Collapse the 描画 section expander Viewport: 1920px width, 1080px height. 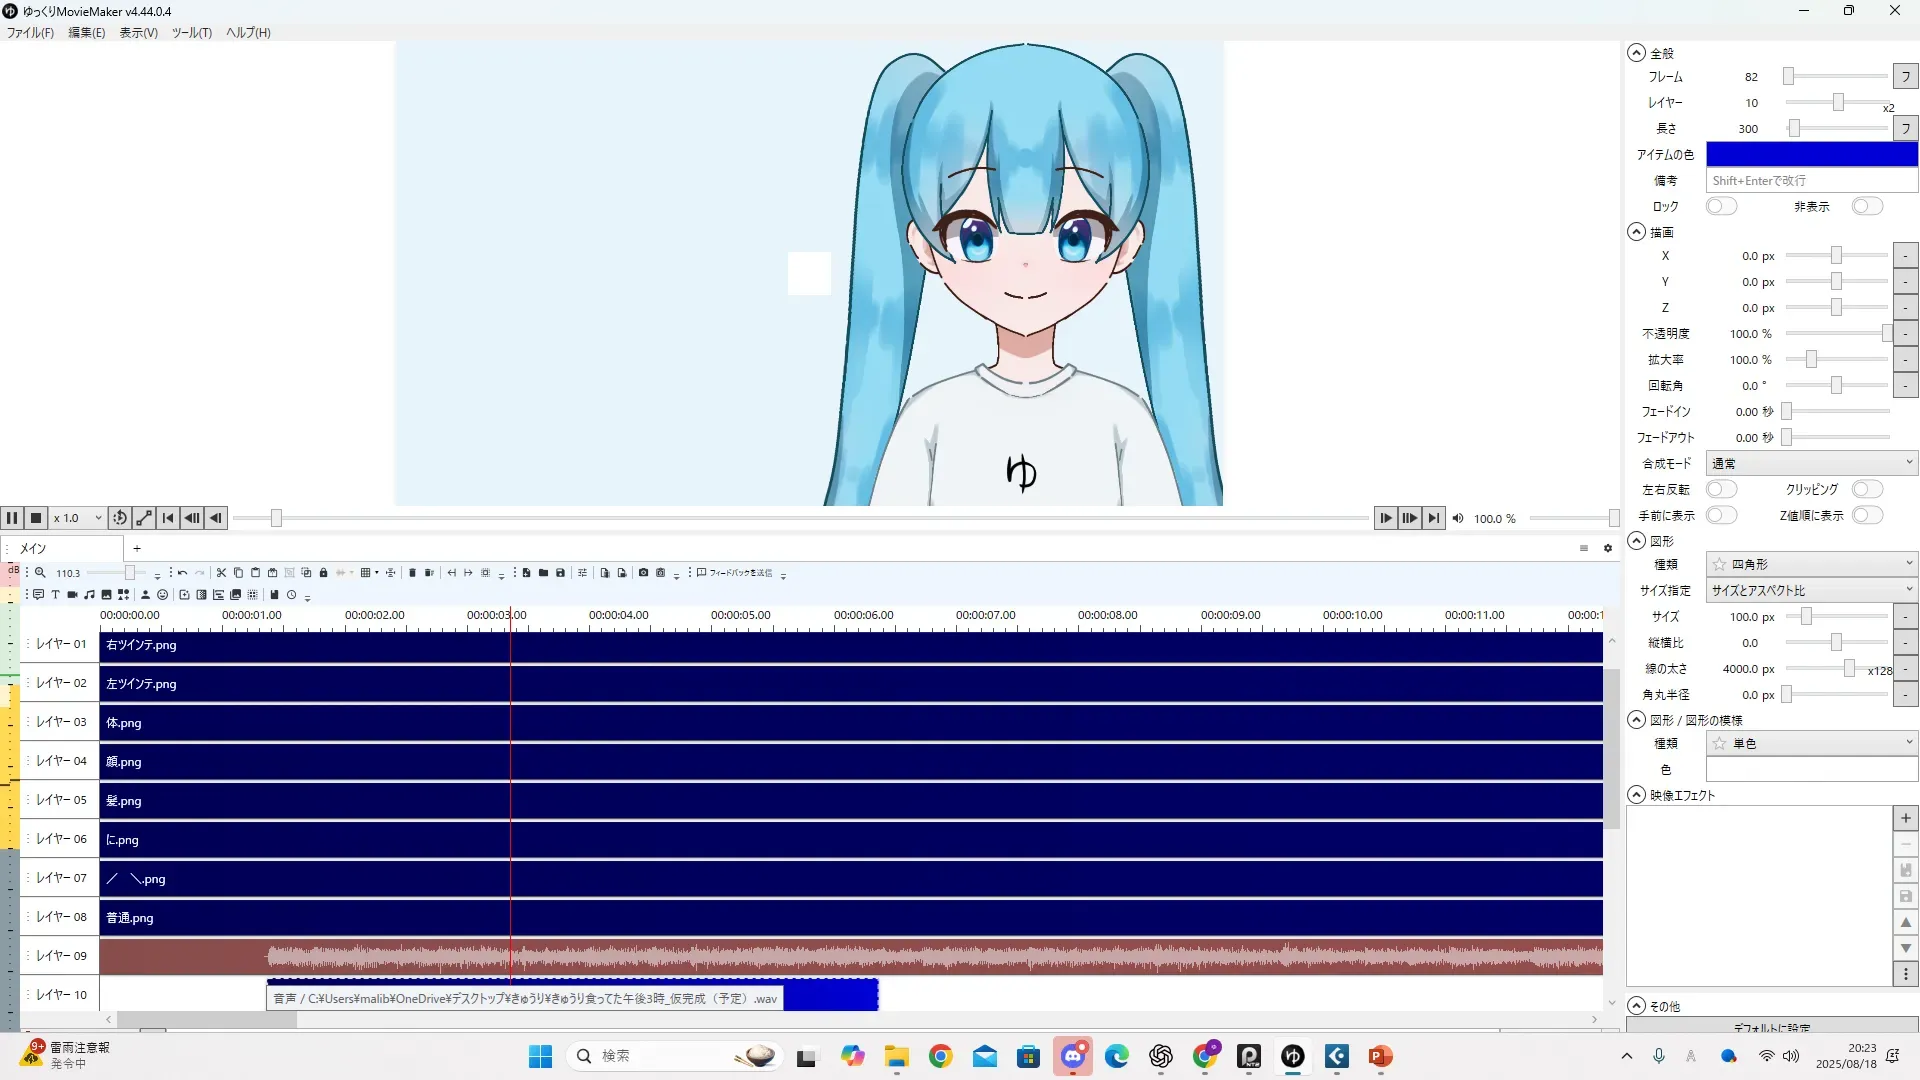[1636, 232]
